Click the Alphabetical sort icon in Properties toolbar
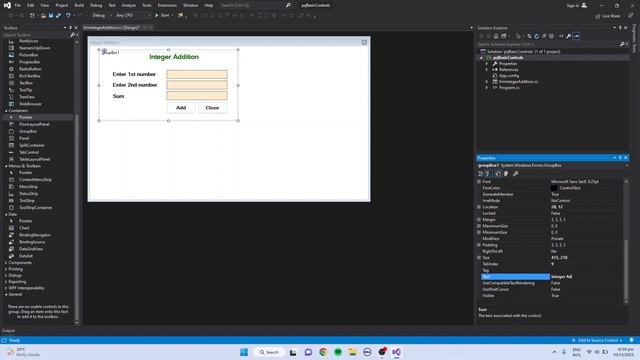 (488, 173)
